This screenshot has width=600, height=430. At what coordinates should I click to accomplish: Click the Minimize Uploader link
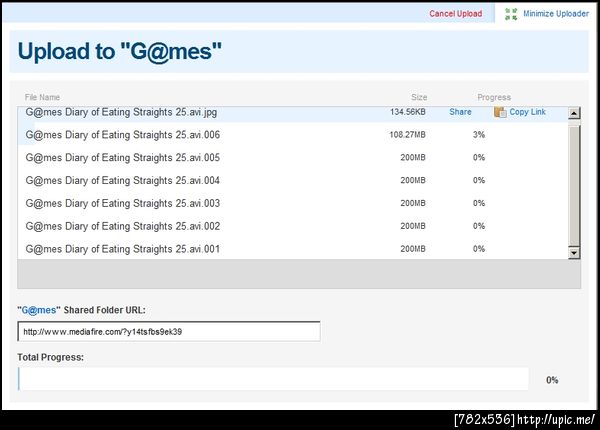point(556,14)
